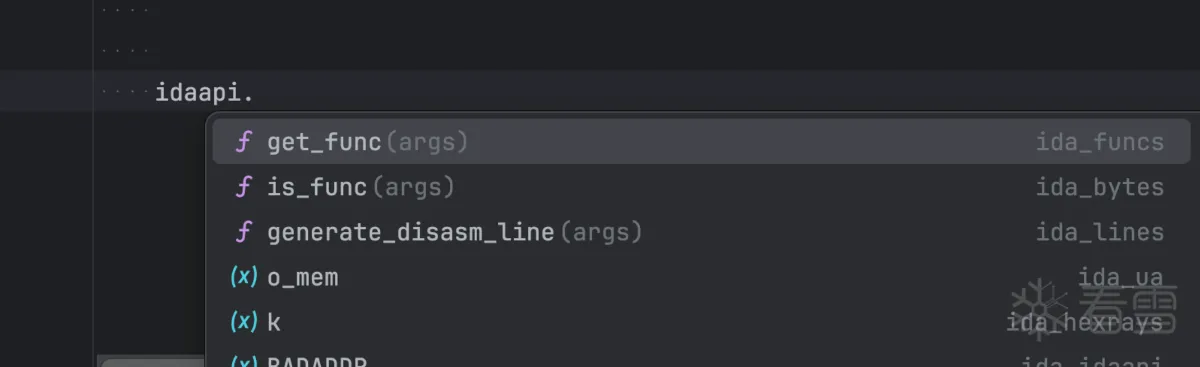The height and width of the screenshot is (367, 1200).
Task: Choose the k variable suggestion
Action: coord(701,322)
